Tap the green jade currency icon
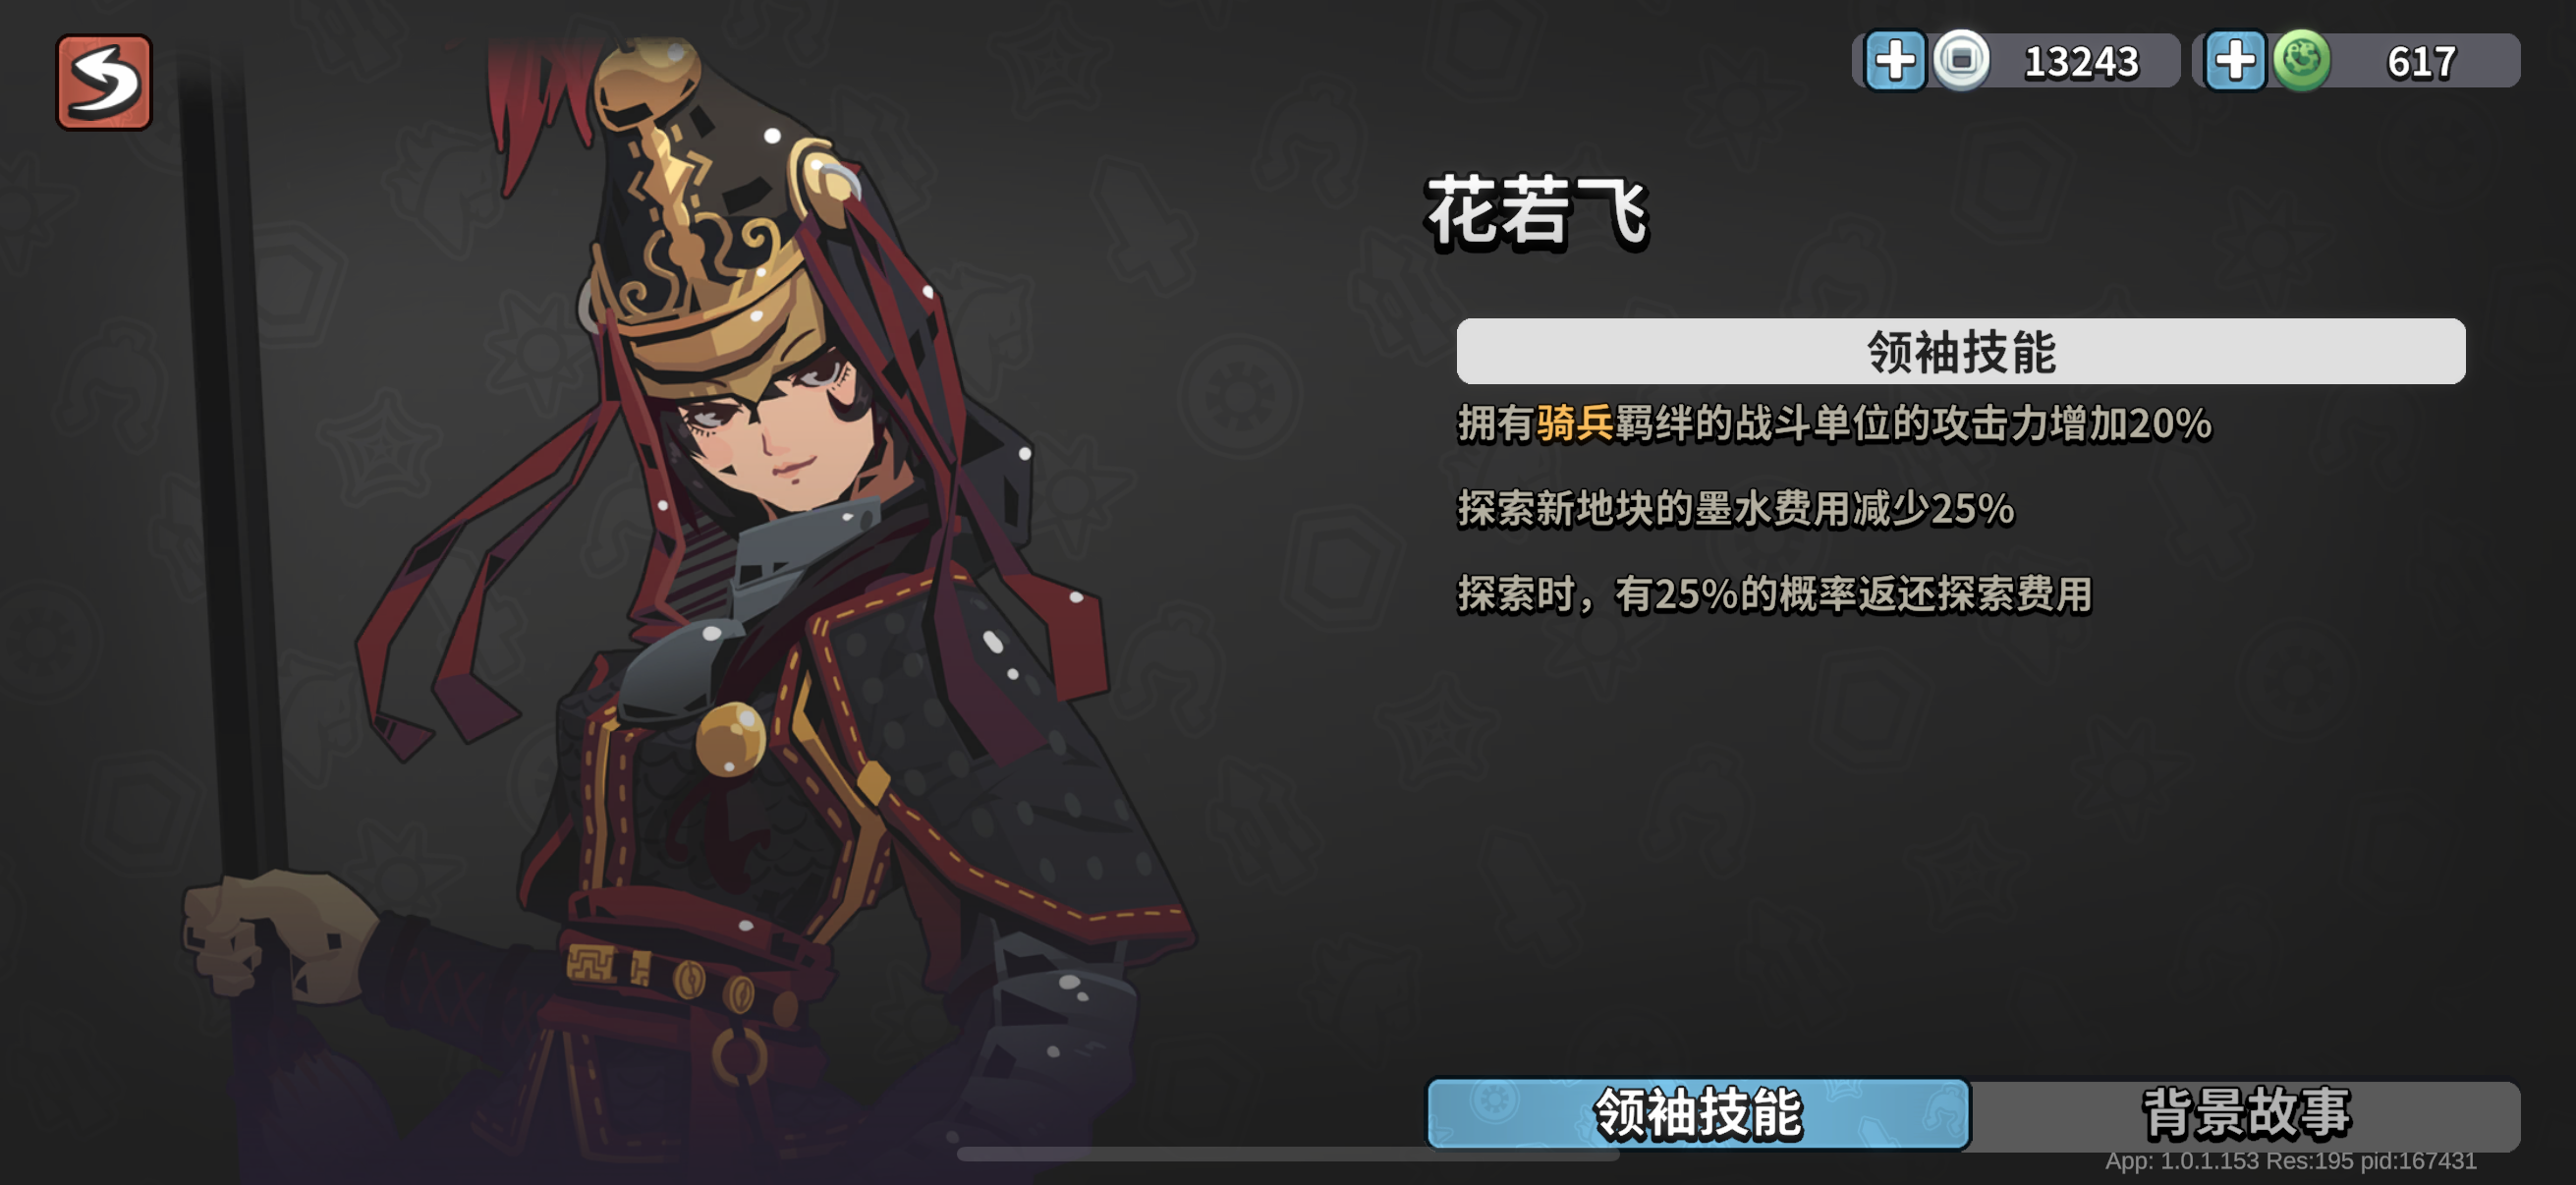The height and width of the screenshot is (1185, 2576). (2302, 60)
